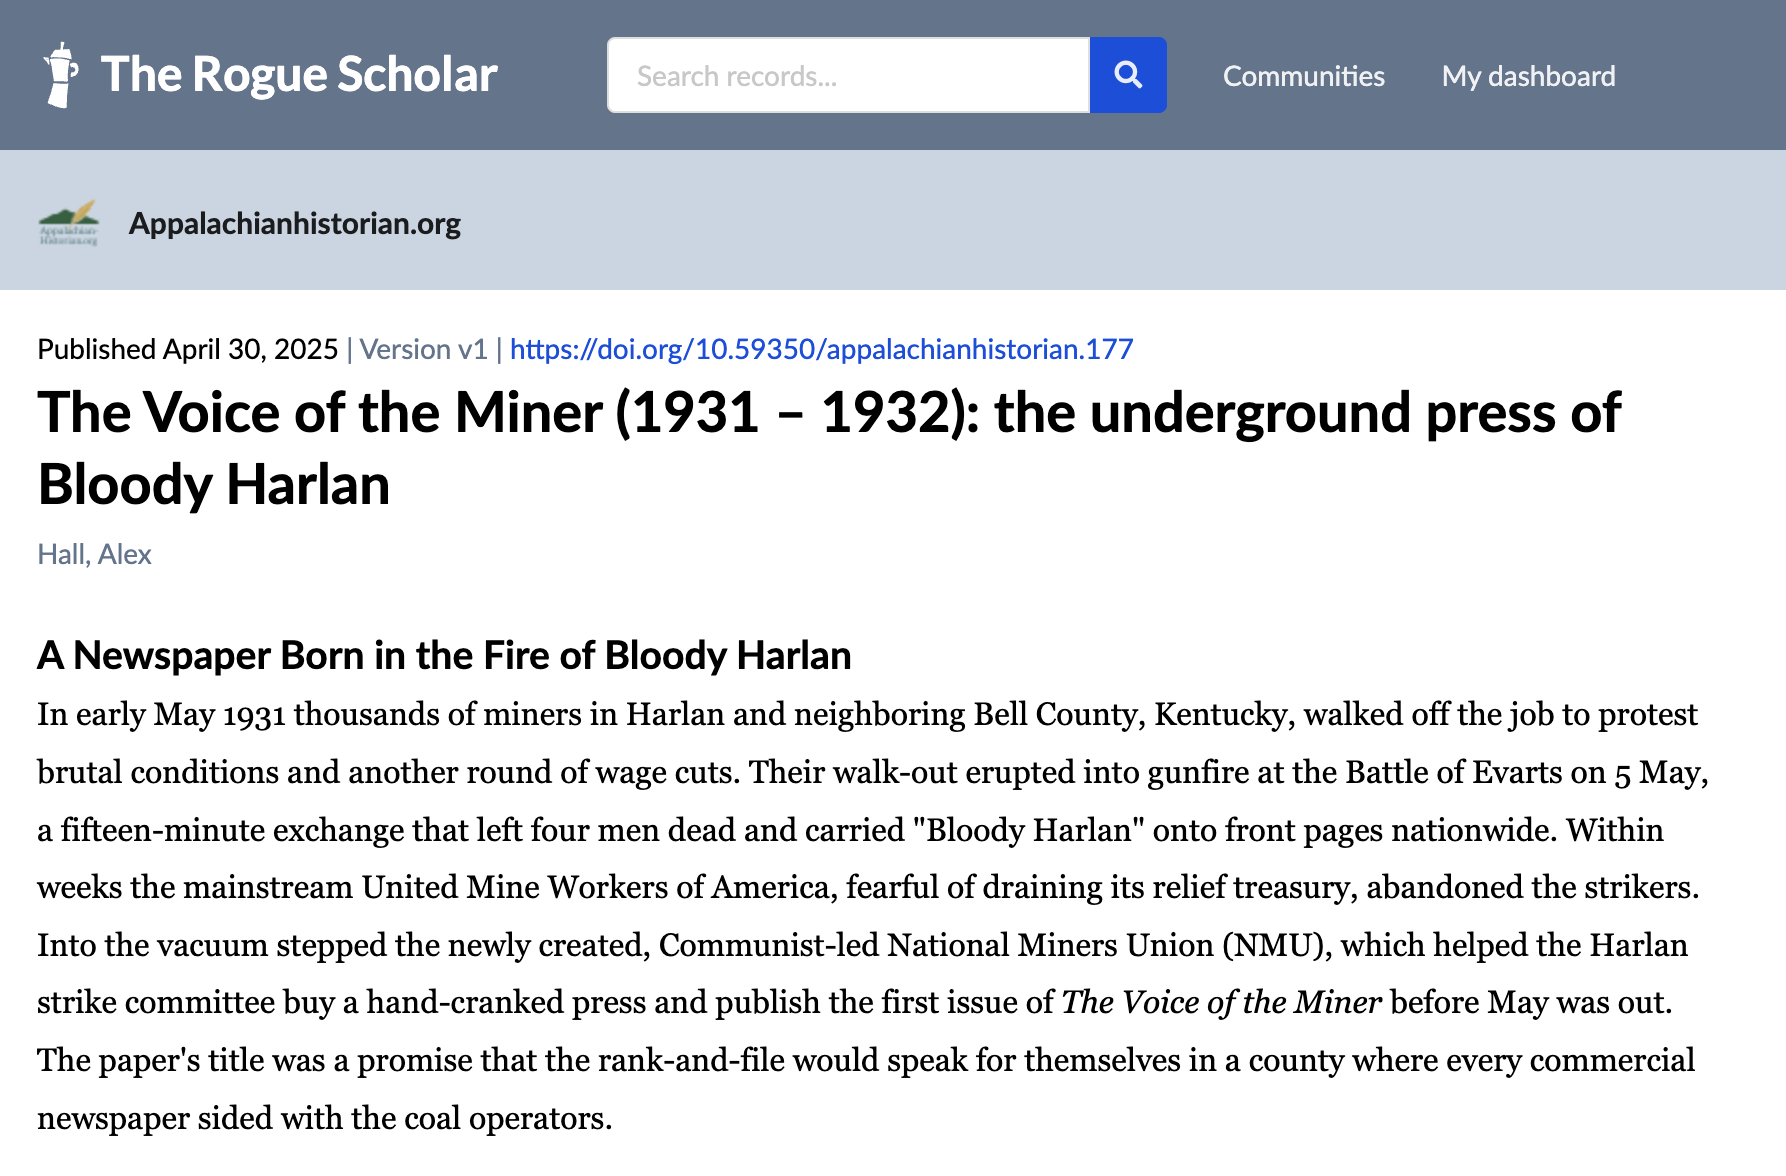This screenshot has height=1176, width=1786.
Task: Click the Version v1 label
Action: 423,349
